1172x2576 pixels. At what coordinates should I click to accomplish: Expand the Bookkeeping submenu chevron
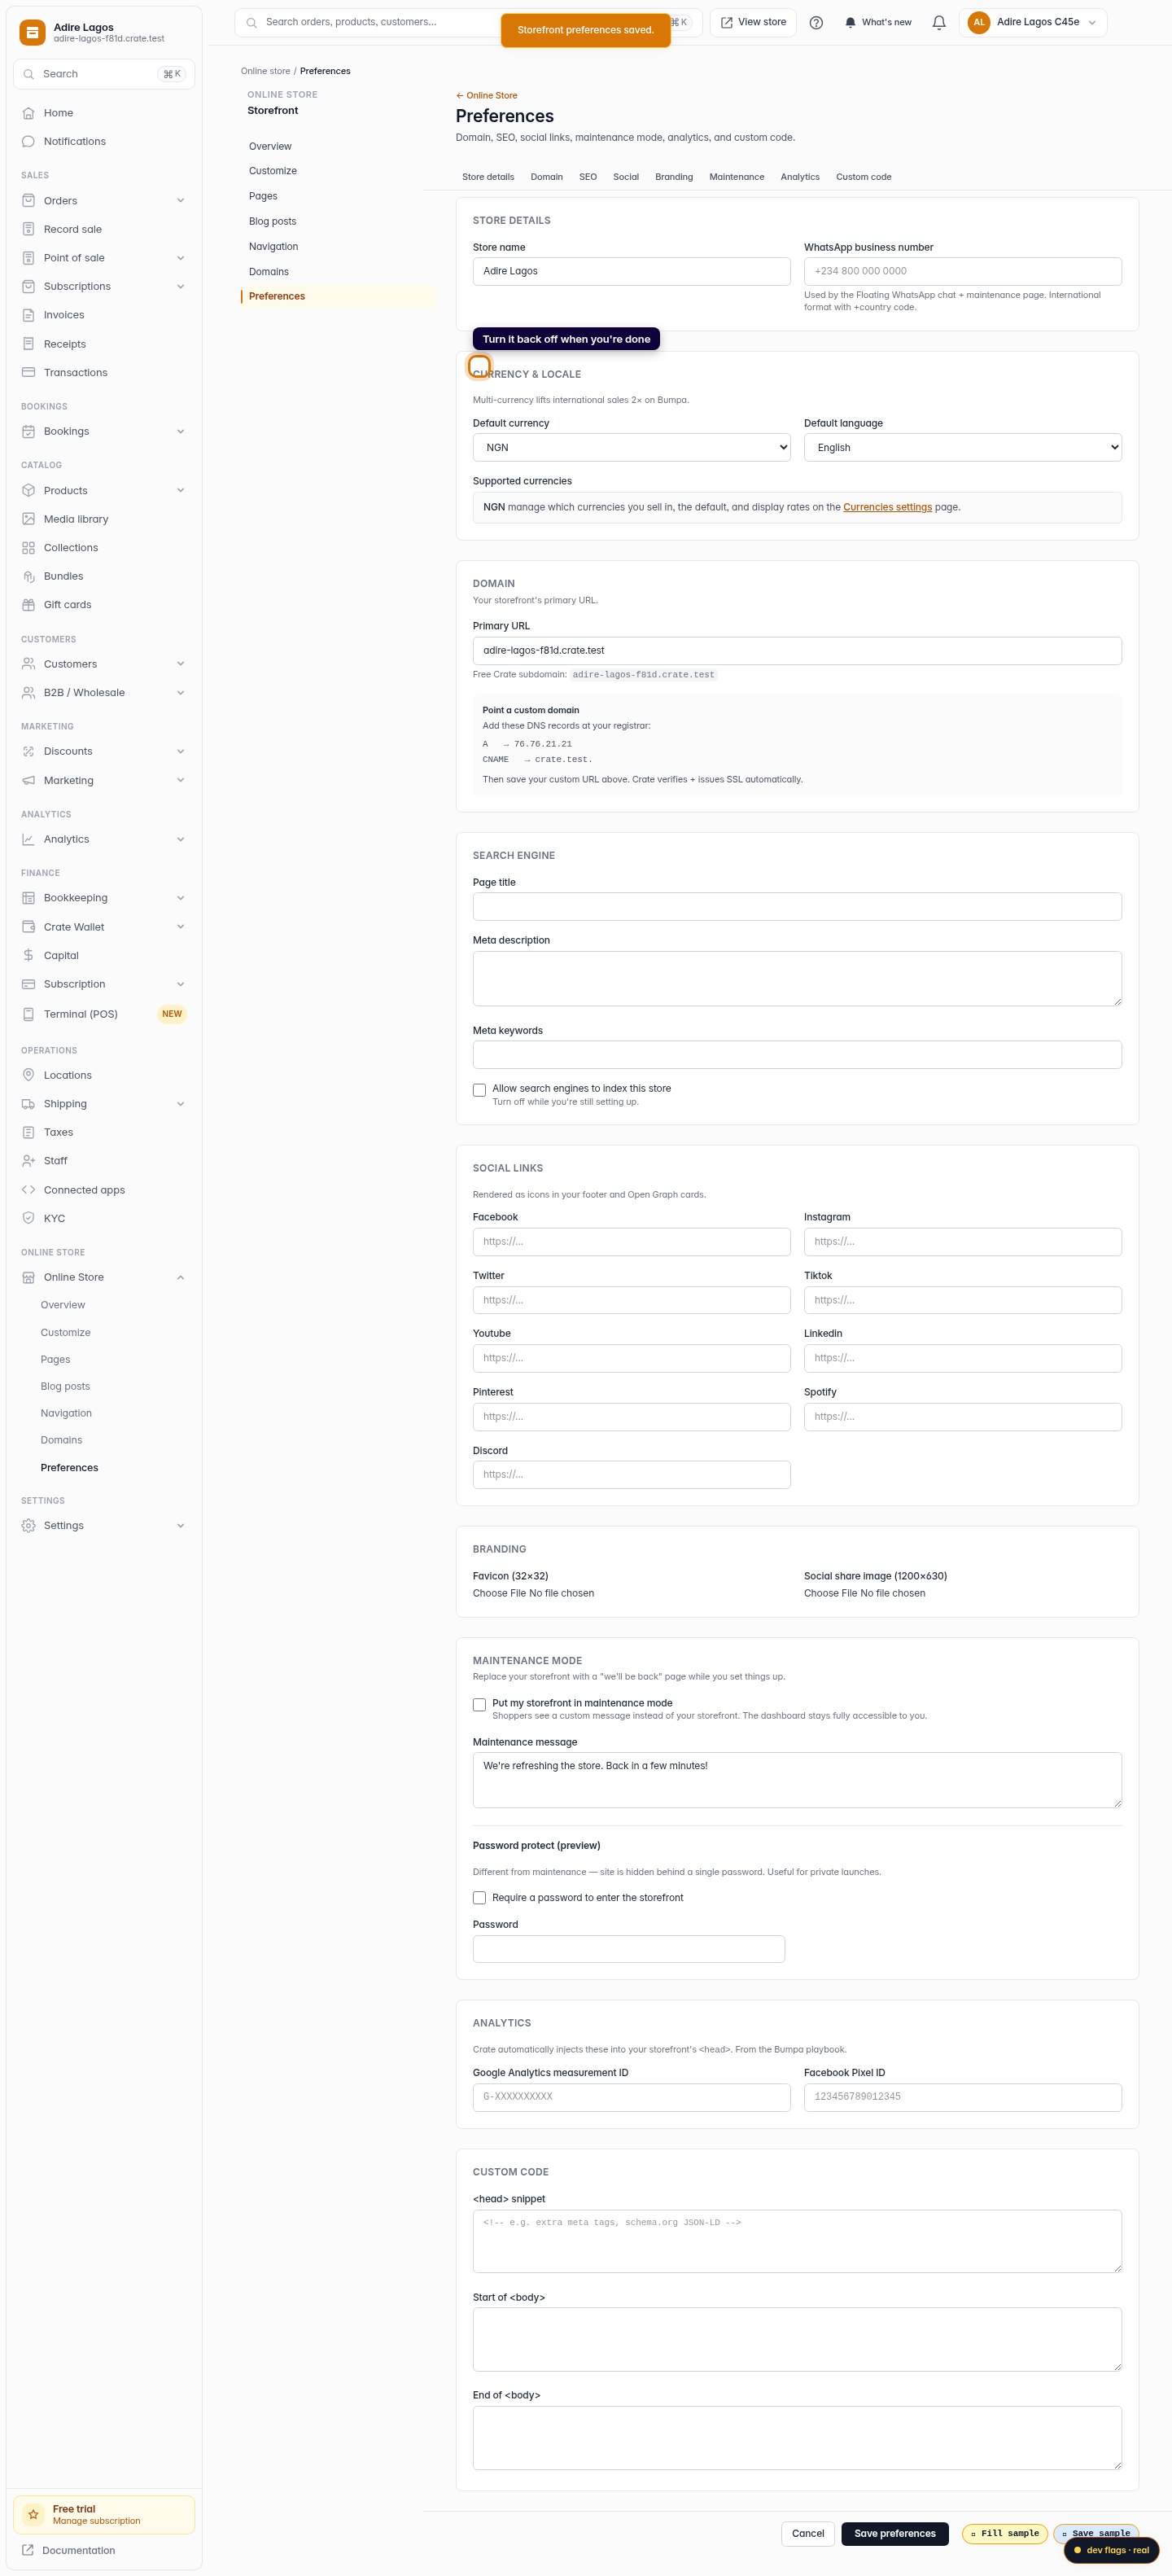coord(181,898)
